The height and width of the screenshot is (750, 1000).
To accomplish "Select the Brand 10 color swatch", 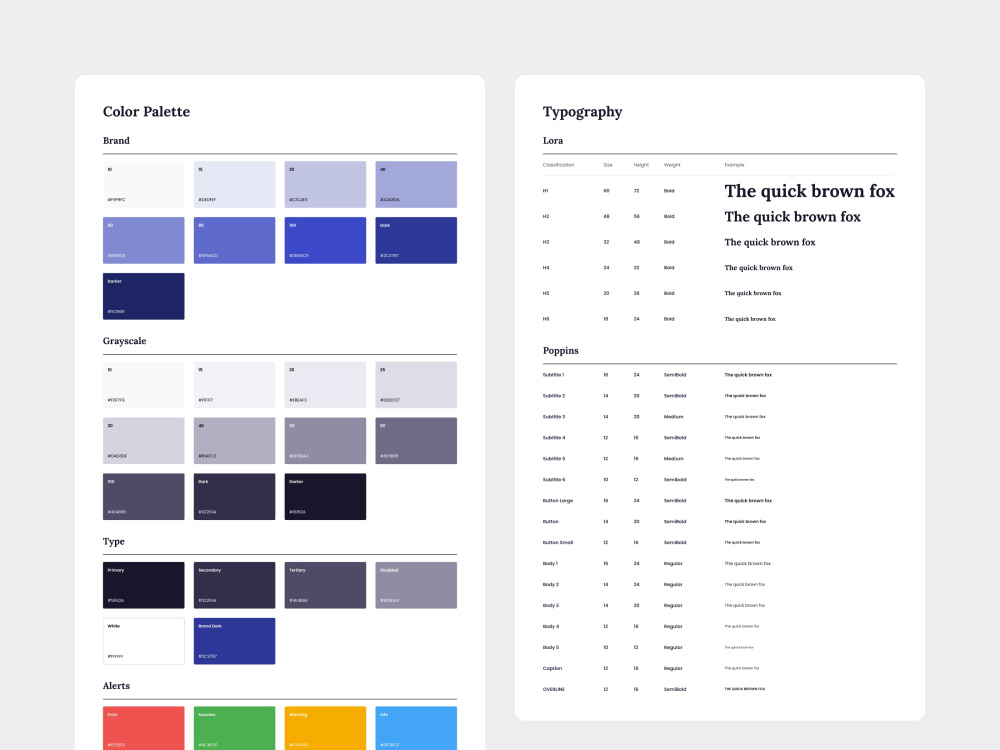I will point(143,184).
